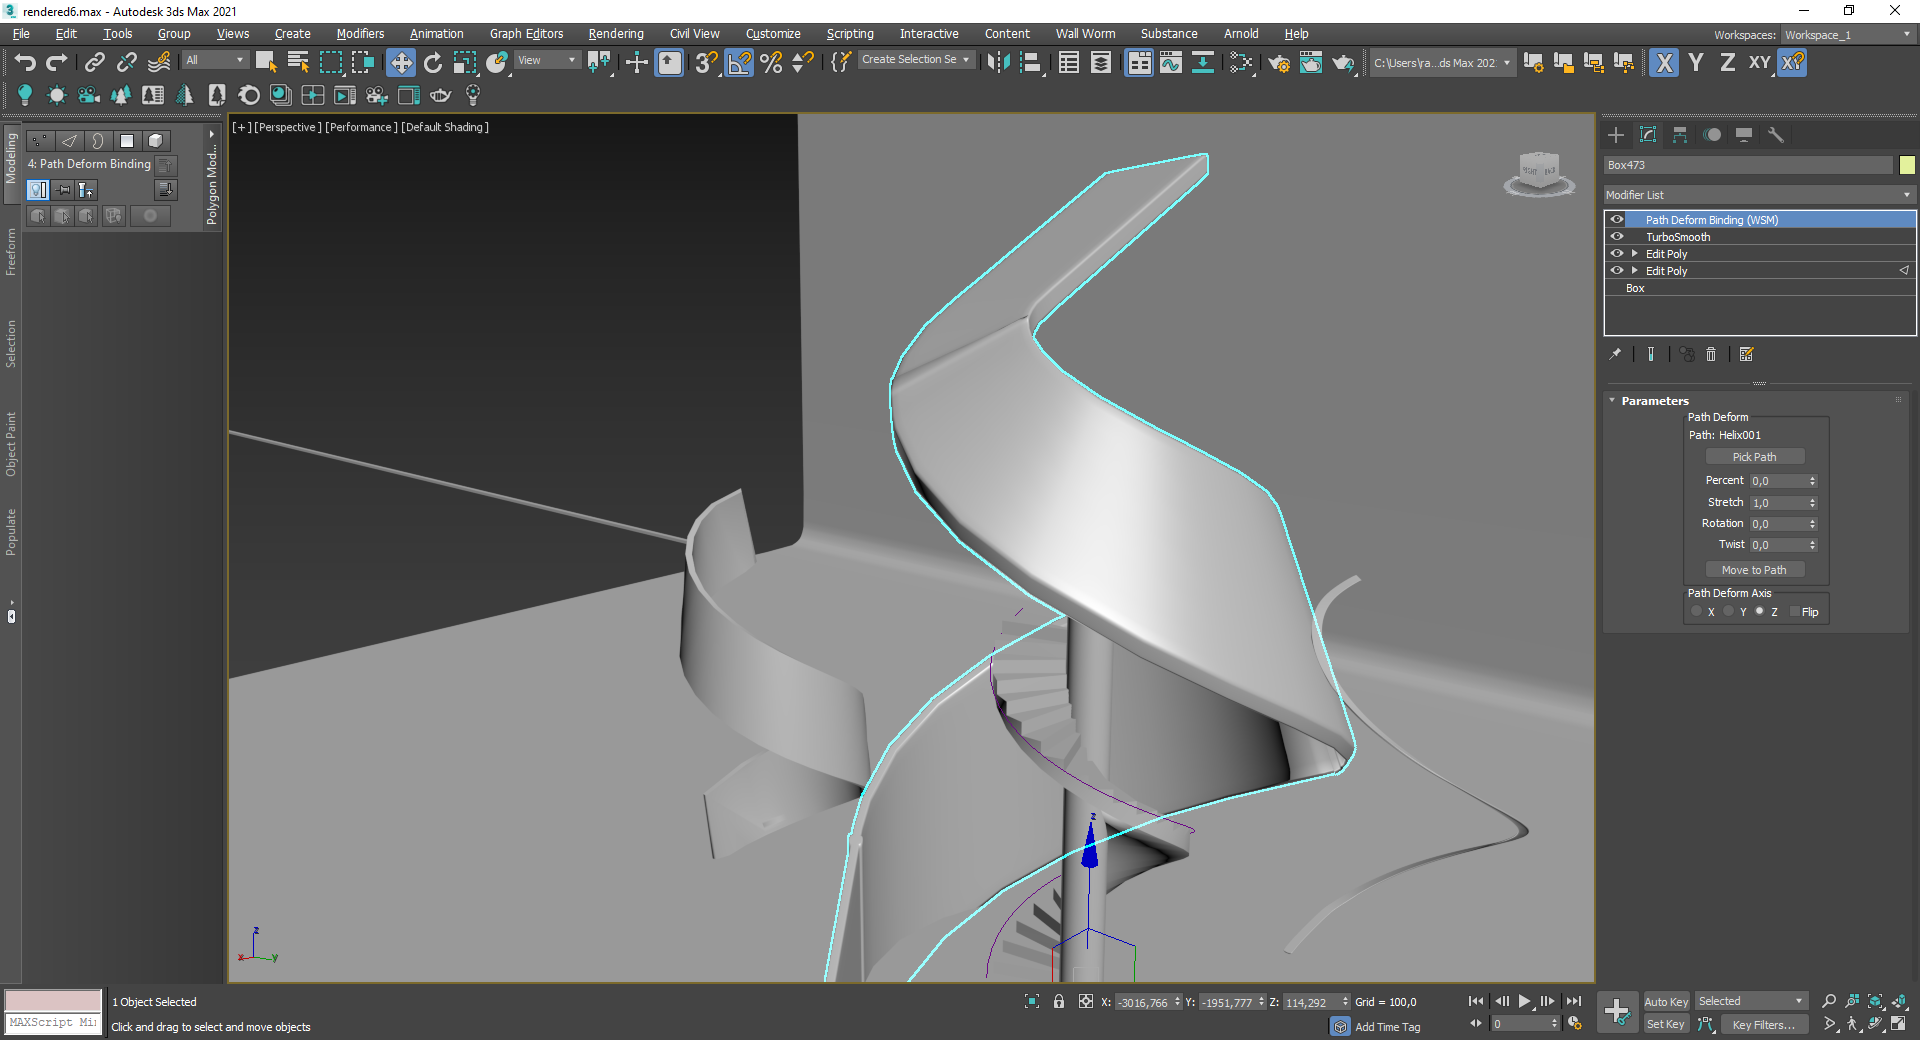
Task: Open the Motion tab in command panel
Action: click(x=1712, y=135)
